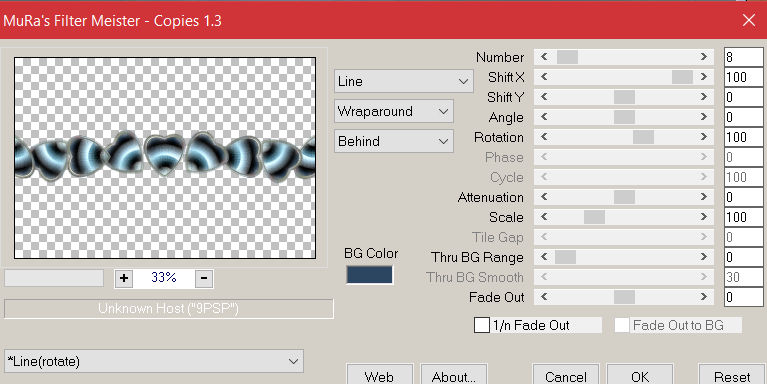Zoom in preview with plus button
This screenshot has height=384, width=767.
(x=124, y=278)
